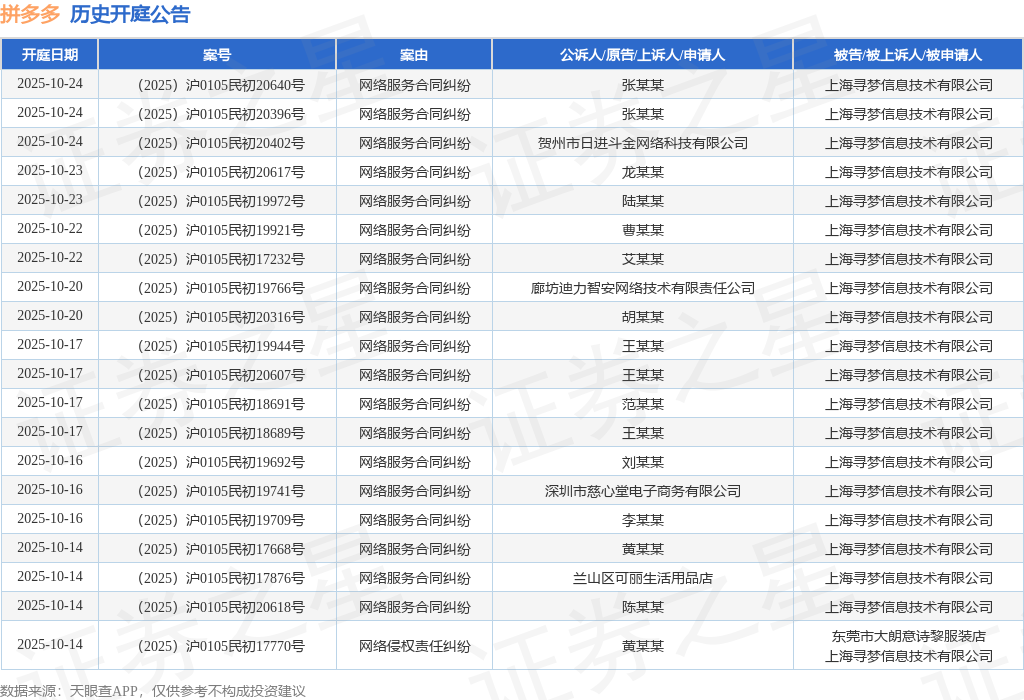Click date 2025-10-17 in row 18691号
This screenshot has height=700, width=1024.
(50, 403)
